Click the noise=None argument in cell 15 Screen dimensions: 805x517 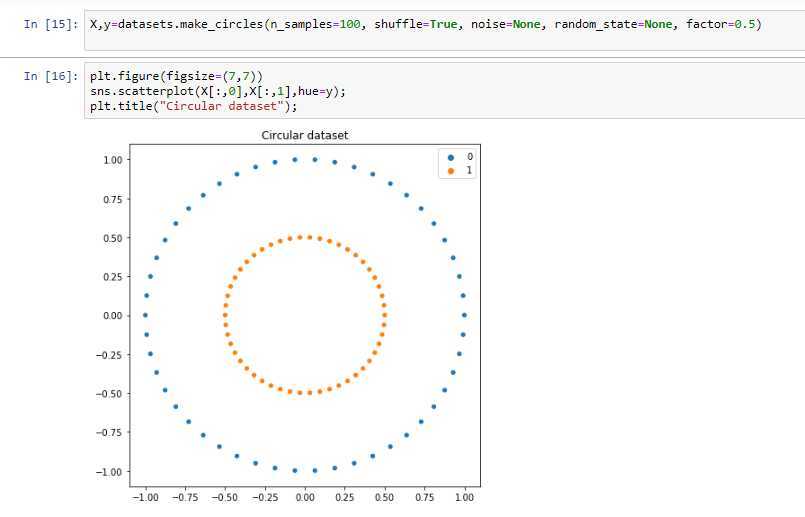click(506, 24)
